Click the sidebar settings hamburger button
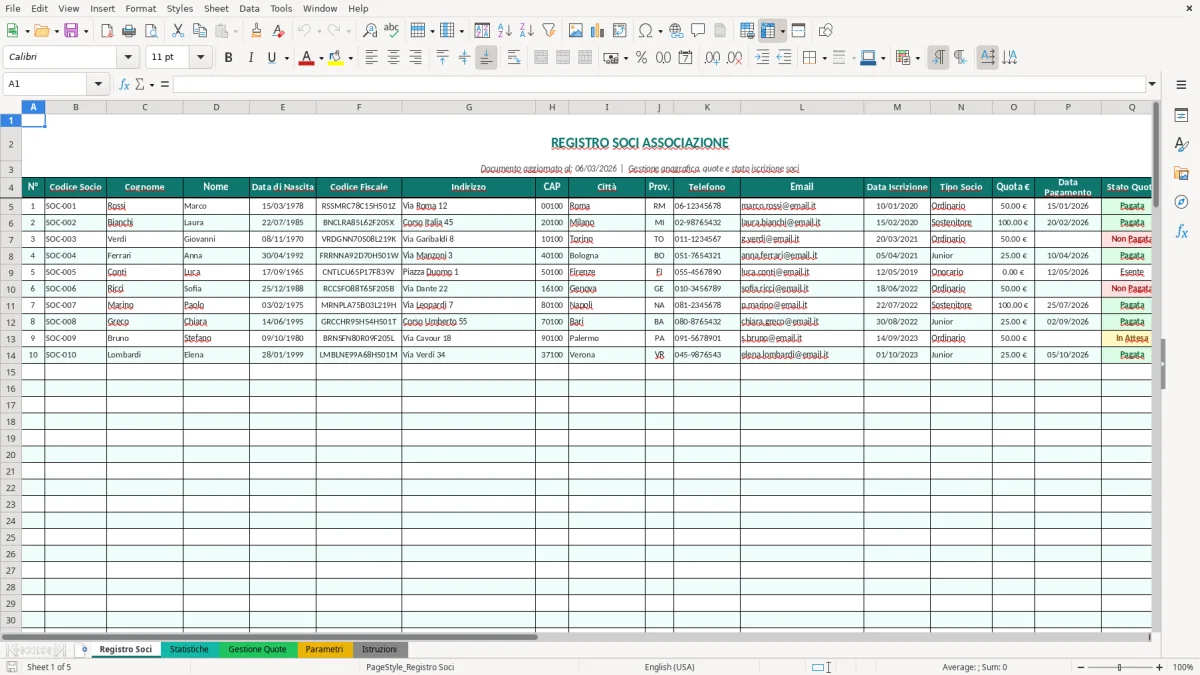The width and height of the screenshot is (1200, 675). pos(1181,85)
